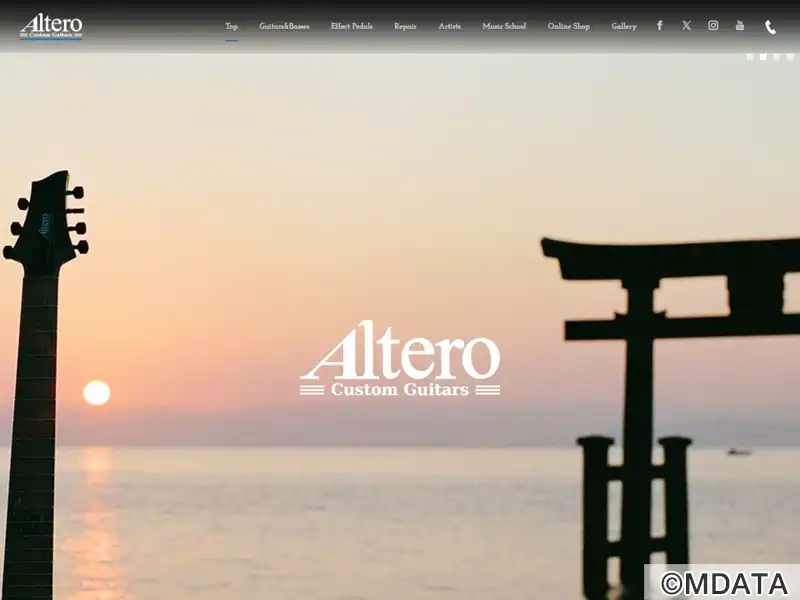The height and width of the screenshot is (600, 800).
Task: Open the Guitars&Basses menu
Action: 284,26
